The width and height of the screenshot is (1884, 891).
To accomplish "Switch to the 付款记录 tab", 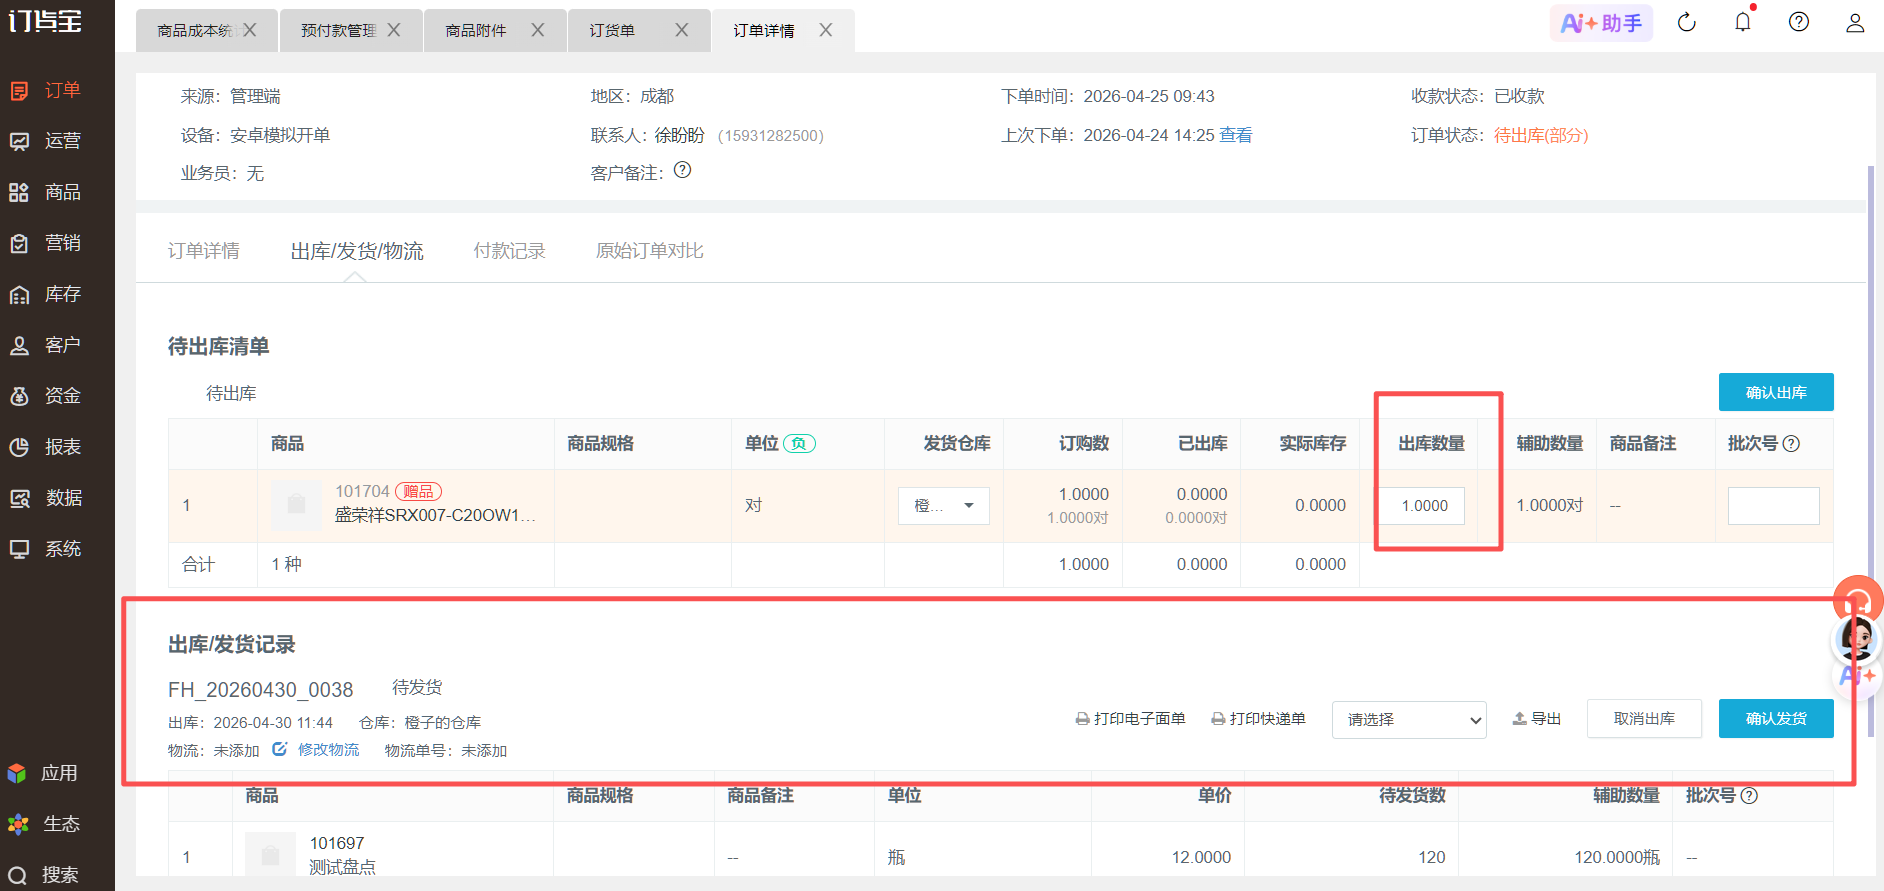I will 510,251.
